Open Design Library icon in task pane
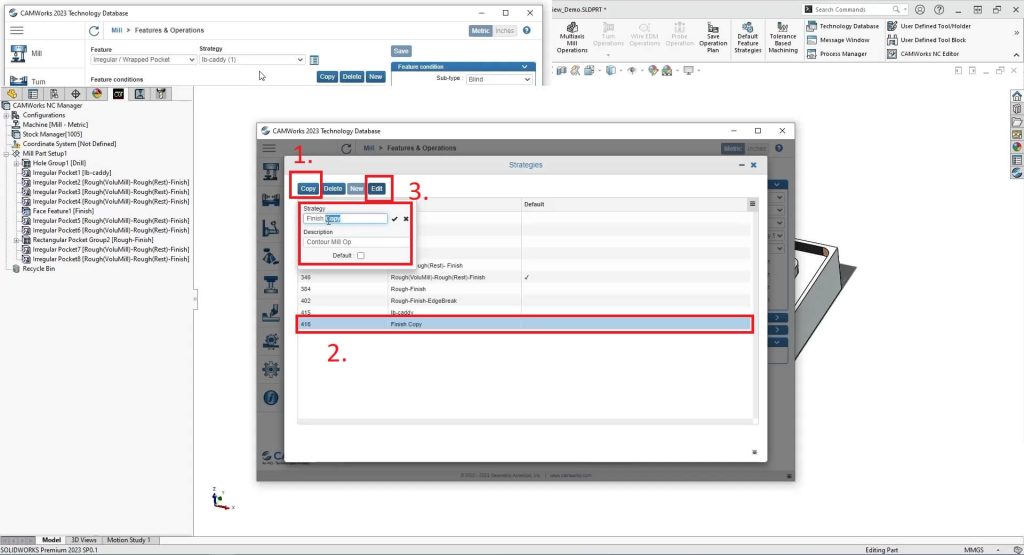 click(1017, 109)
